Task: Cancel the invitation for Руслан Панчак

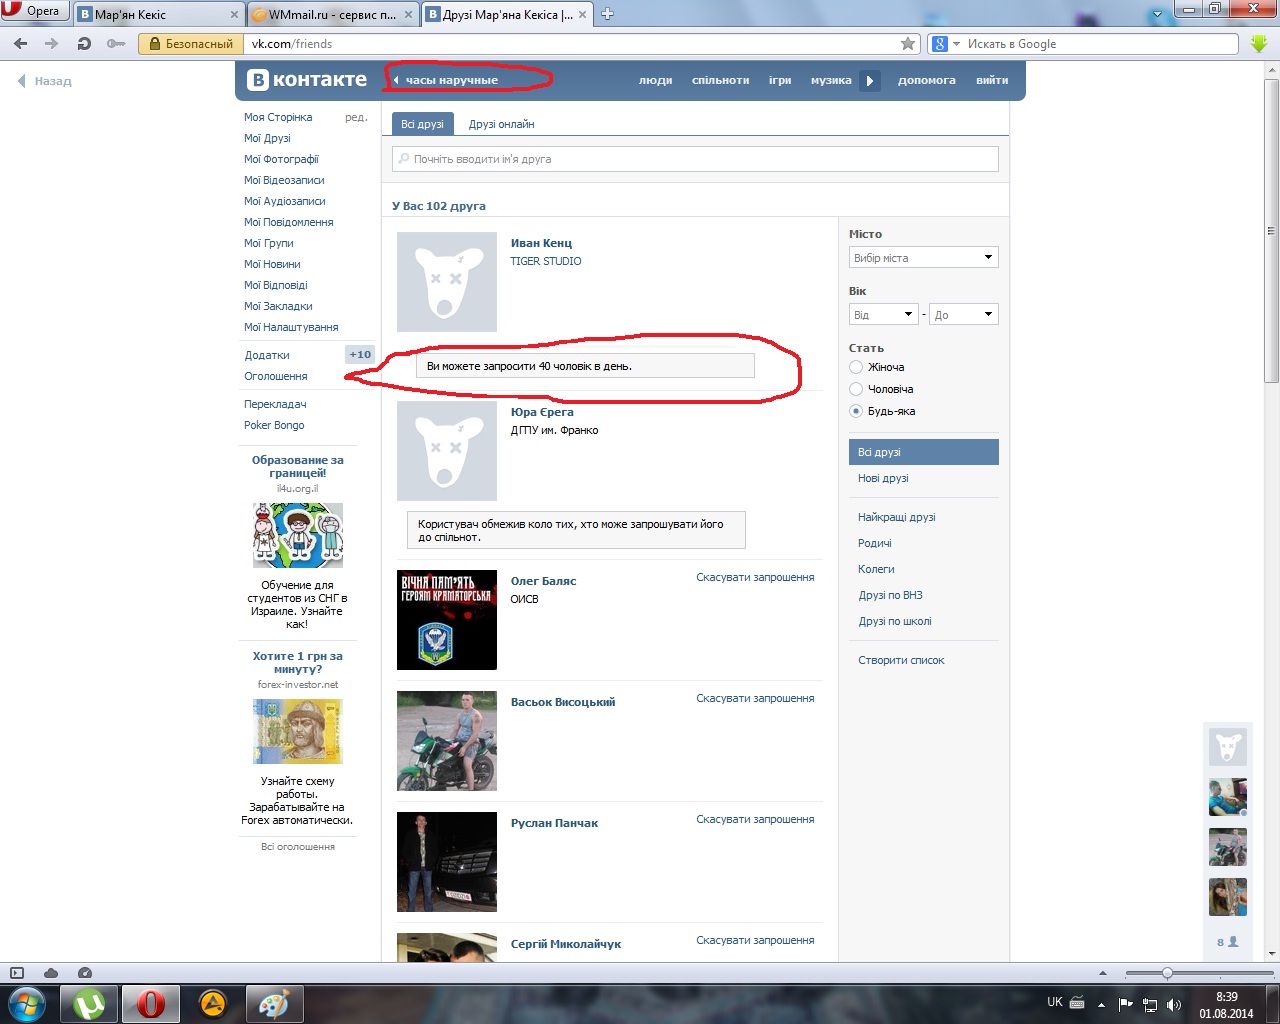Action: point(755,819)
